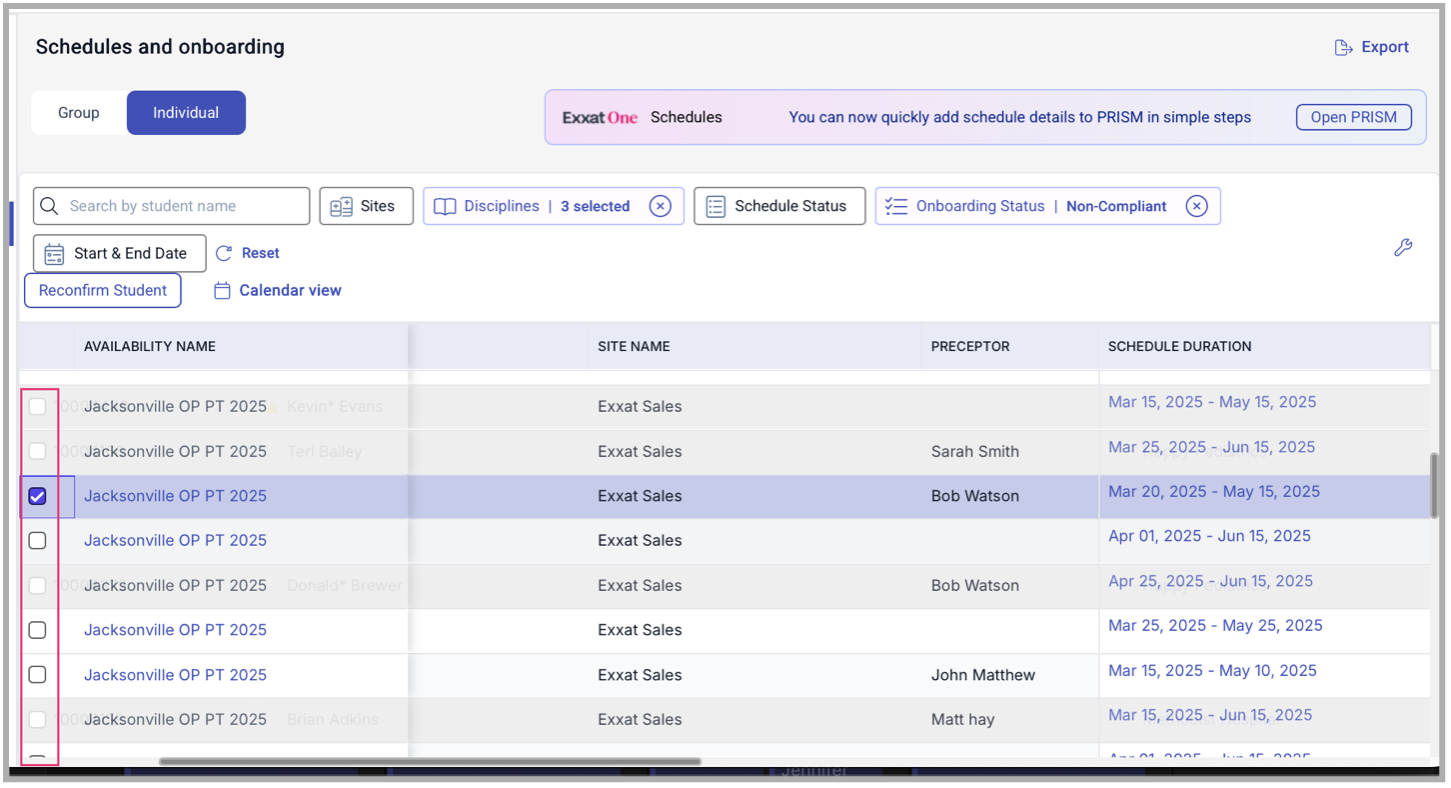Click the Calendar view icon
The width and height of the screenshot is (1451, 788).
pos(222,291)
